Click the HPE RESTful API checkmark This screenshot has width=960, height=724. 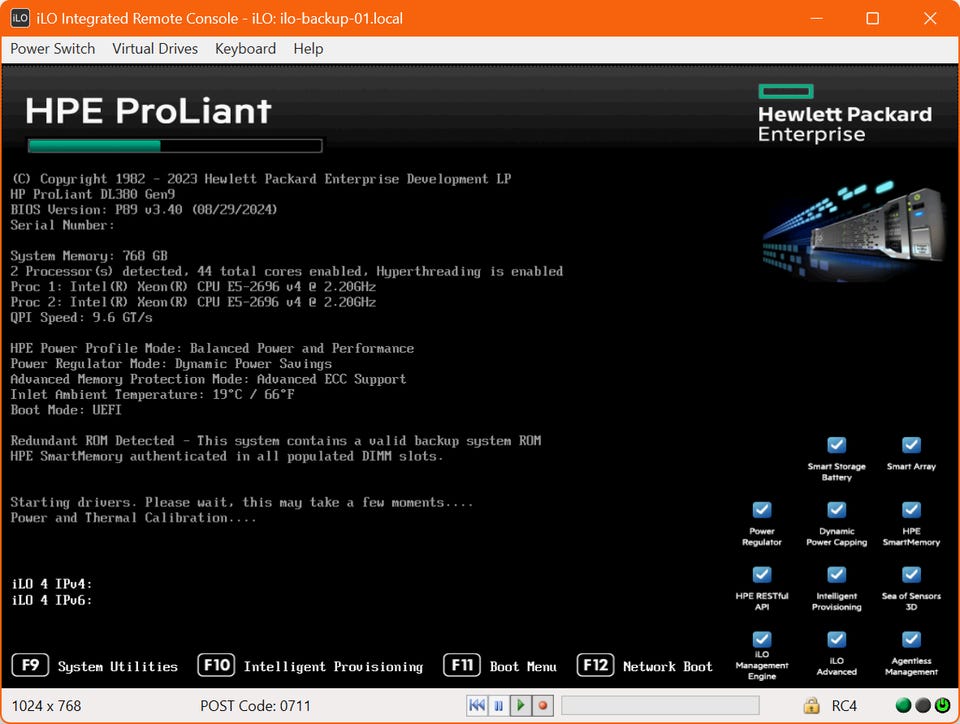coord(762,575)
